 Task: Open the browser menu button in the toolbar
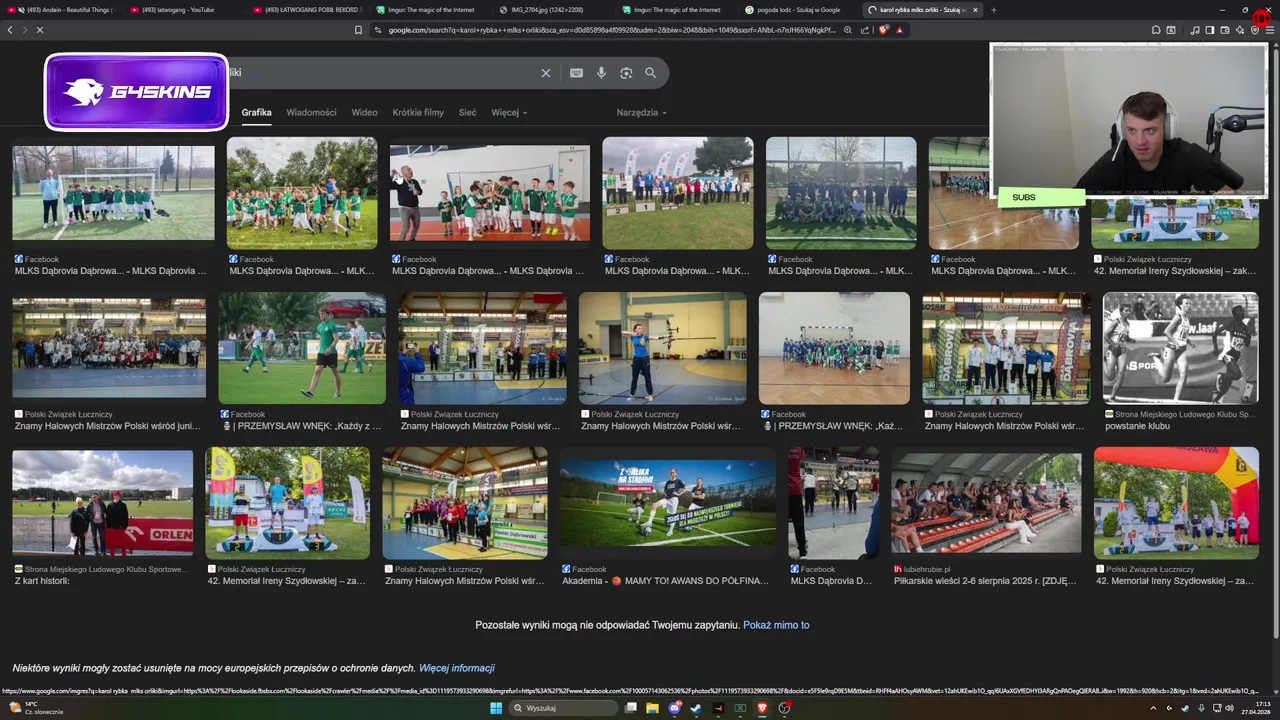click(x=1270, y=30)
